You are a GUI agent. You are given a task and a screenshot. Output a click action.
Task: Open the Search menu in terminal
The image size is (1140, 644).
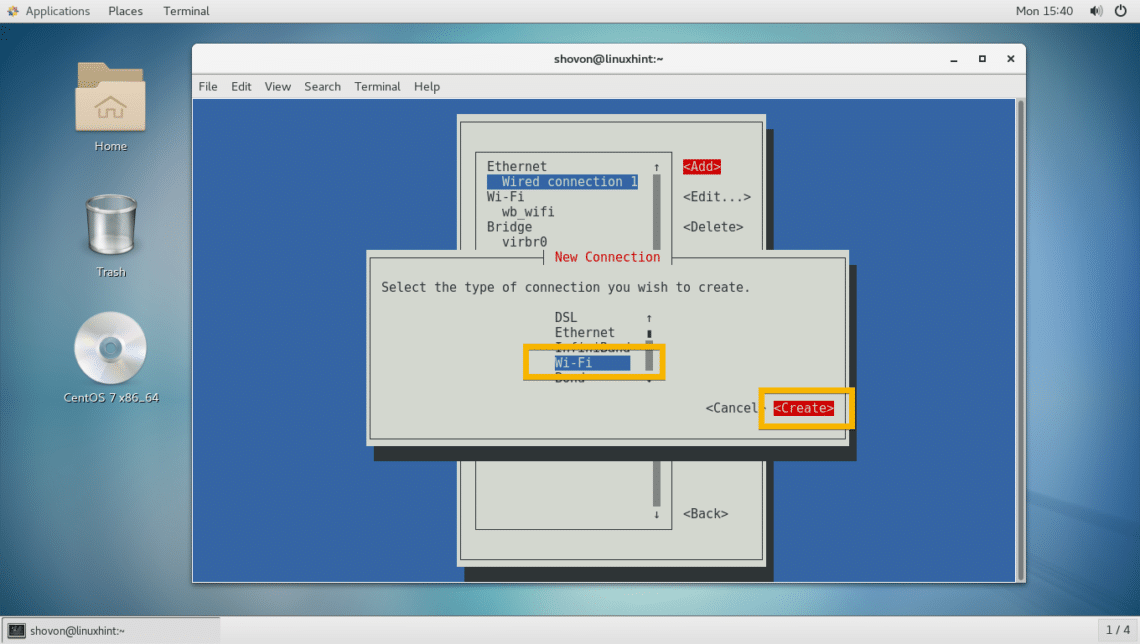(322, 87)
